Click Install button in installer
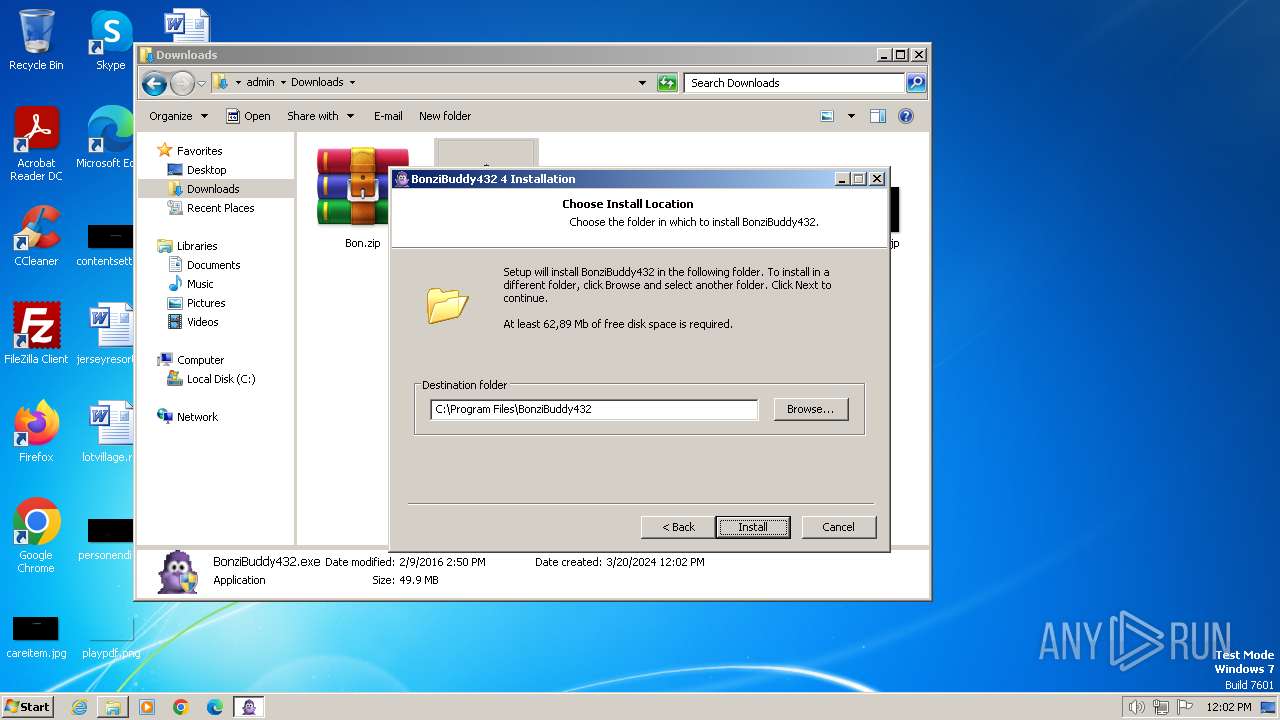The image size is (1280, 720). [753, 527]
